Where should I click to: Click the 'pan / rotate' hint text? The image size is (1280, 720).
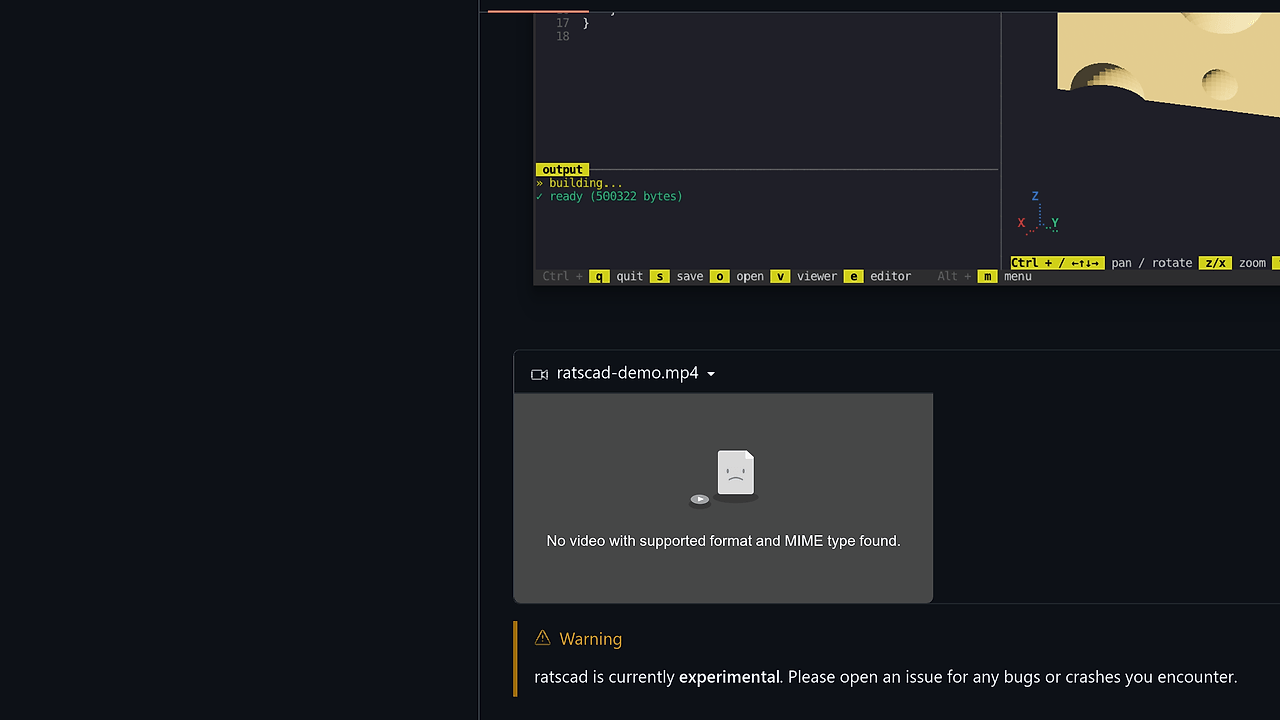point(1152,263)
